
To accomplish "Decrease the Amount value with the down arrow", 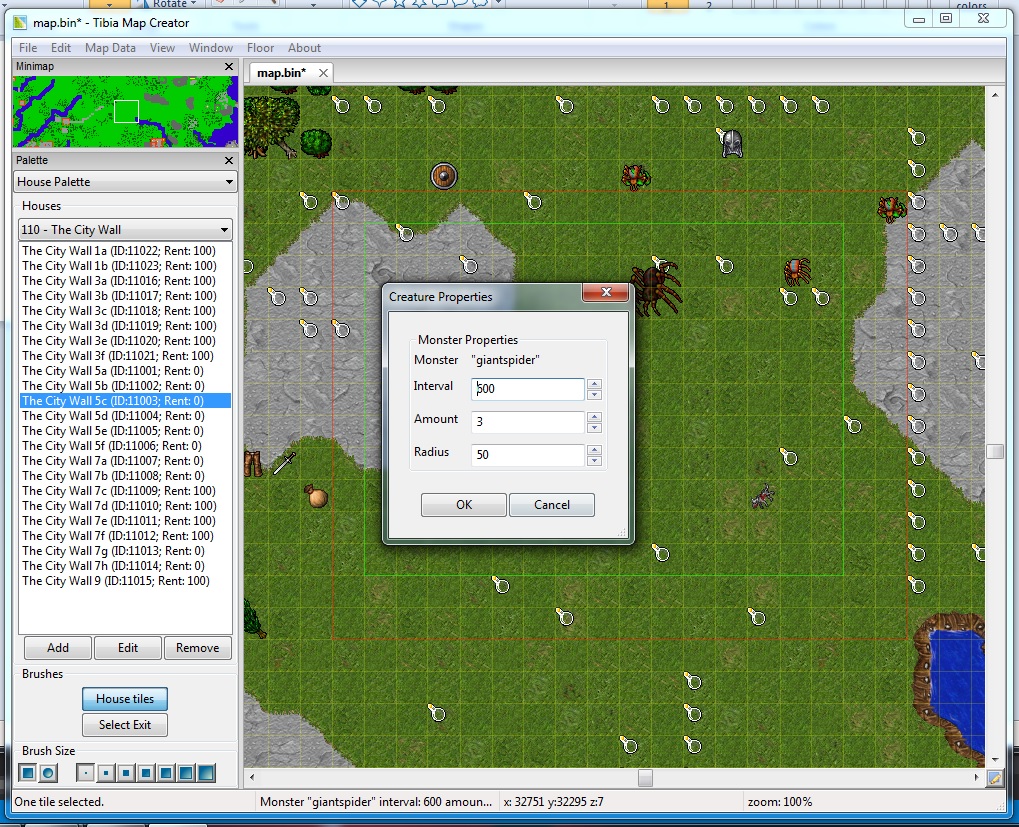I will coord(594,428).
